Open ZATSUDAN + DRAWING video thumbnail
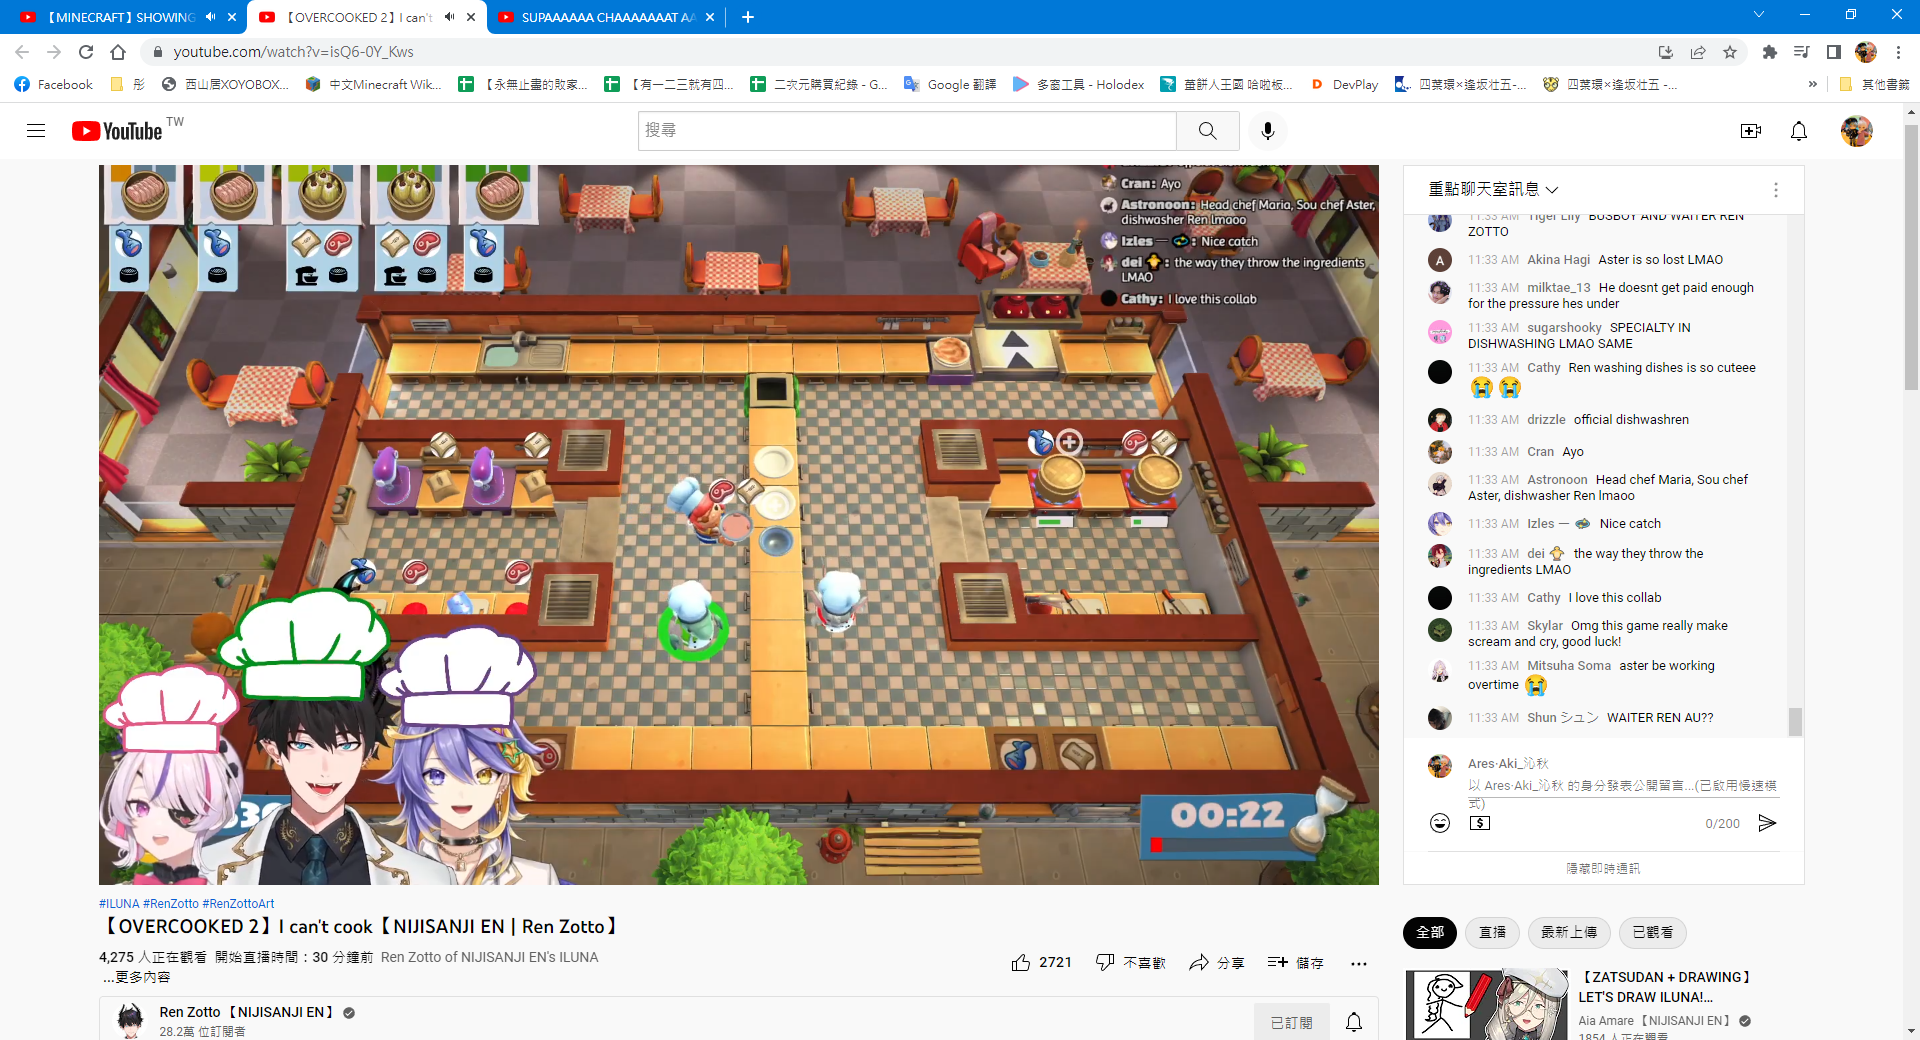This screenshot has width=1920, height=1040. click(x=1486, y=1004)
